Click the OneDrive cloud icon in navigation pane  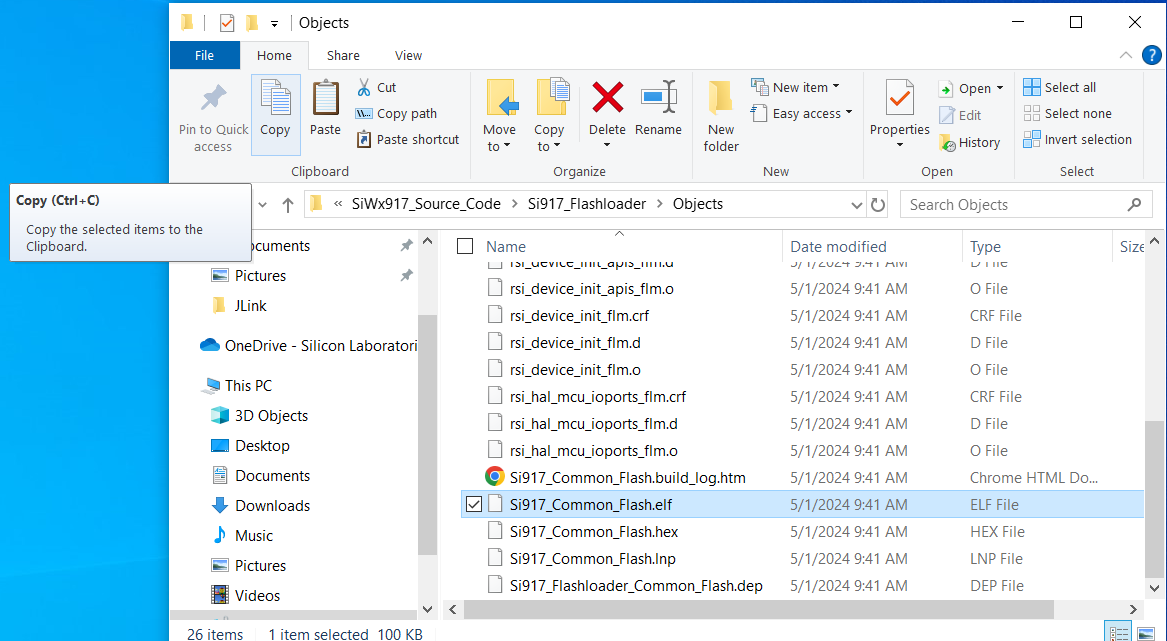(210, 345)
